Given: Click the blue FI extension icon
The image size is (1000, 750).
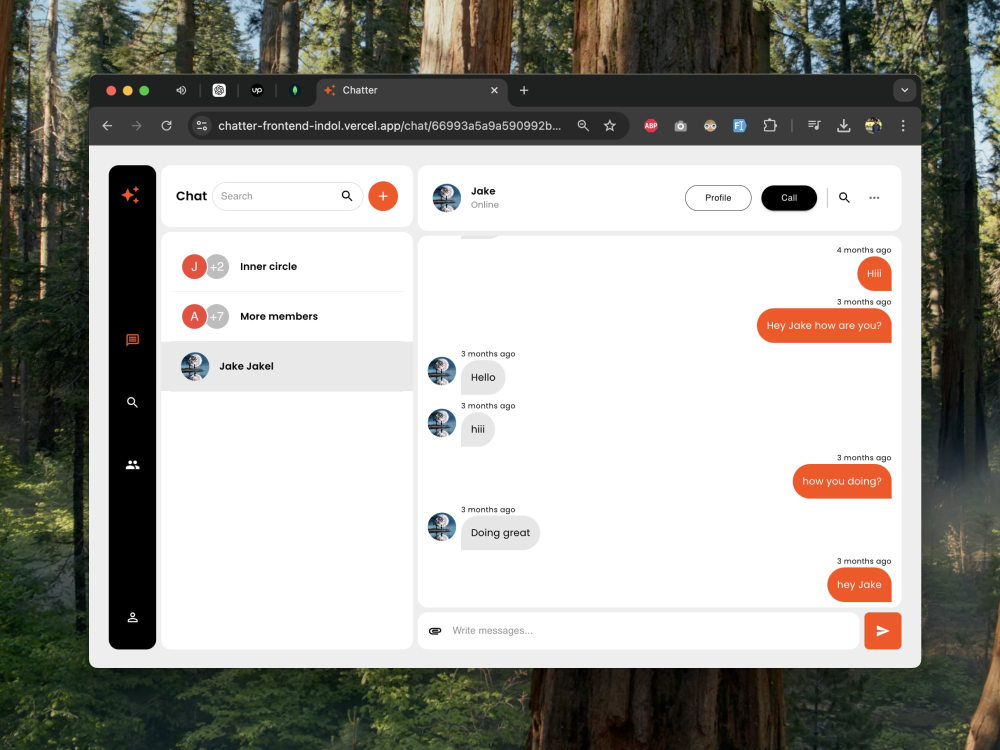Looking at the screenshot, I should tap(739, 126).
